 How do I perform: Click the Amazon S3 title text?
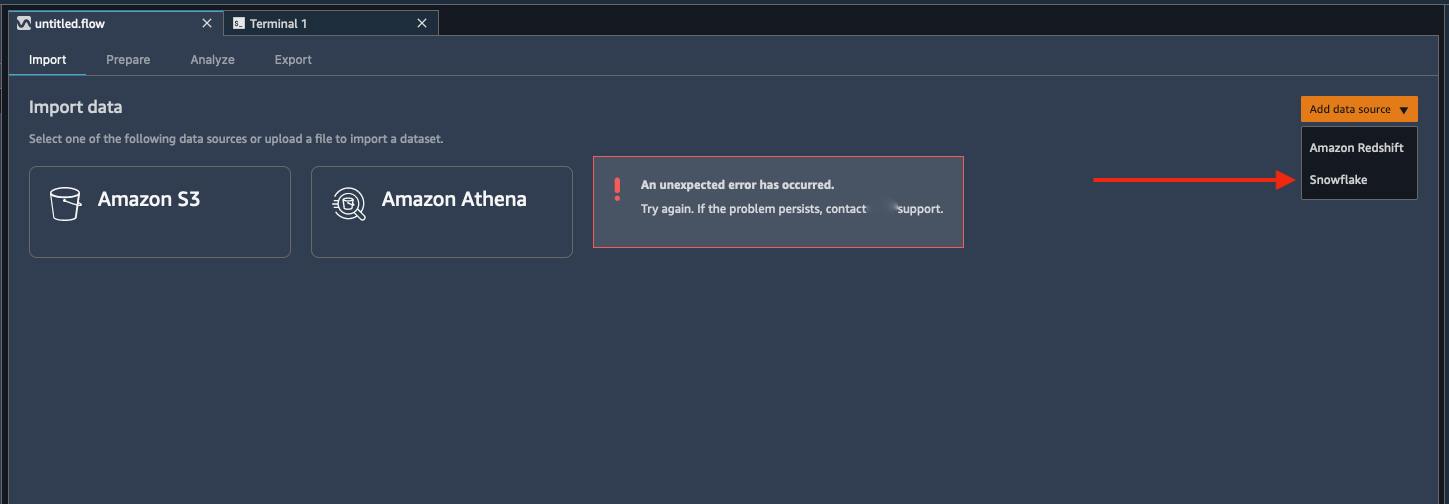tap(149, 199)
